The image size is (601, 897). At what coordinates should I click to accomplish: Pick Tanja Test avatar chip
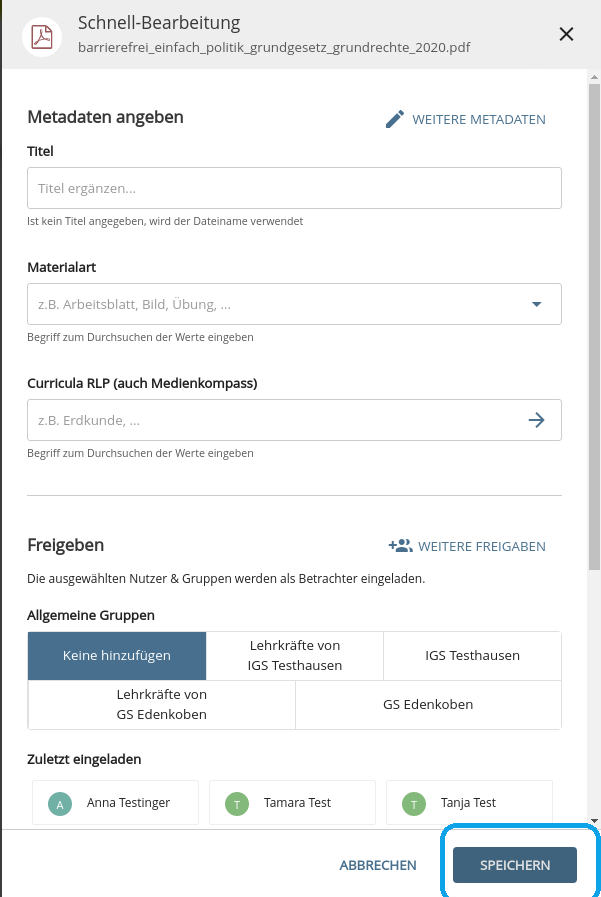pos(414,804)
